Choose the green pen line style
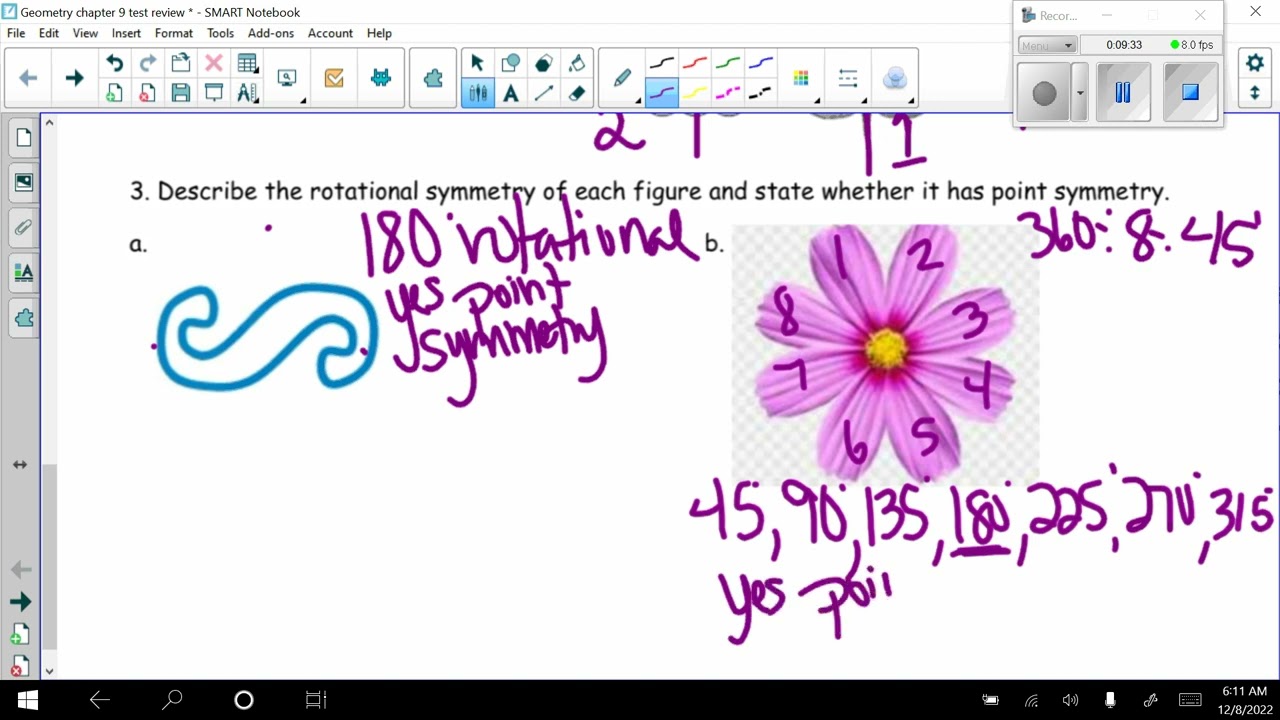Image resolution: width=1280 pixels, height=720 pixels. [728, 64]
